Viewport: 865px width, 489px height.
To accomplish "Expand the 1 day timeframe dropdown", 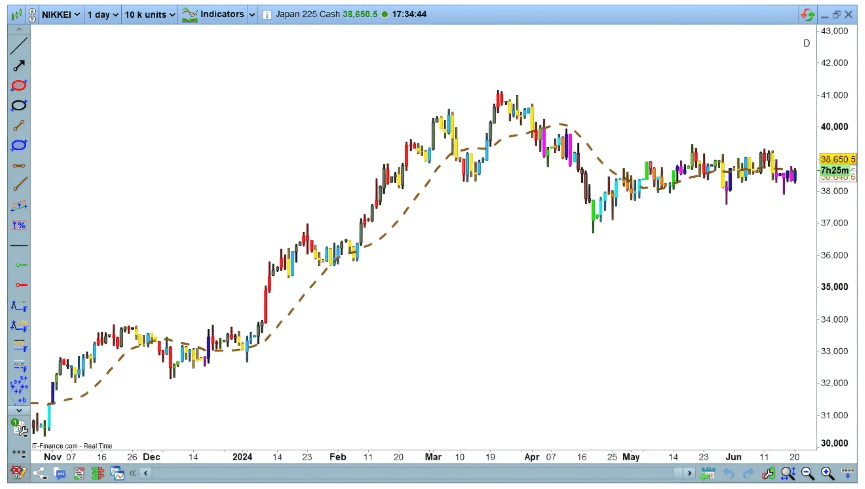I will click(x=101, y=15).
